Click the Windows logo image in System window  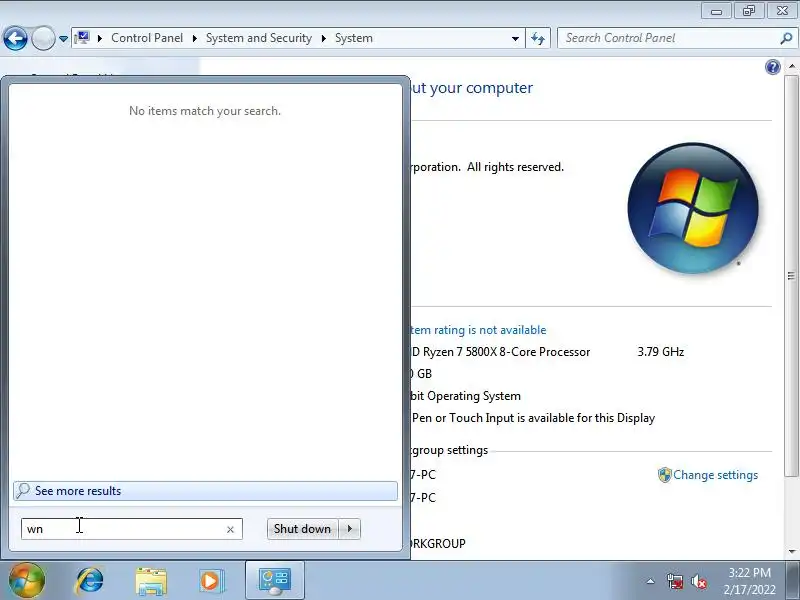point(693,208)
